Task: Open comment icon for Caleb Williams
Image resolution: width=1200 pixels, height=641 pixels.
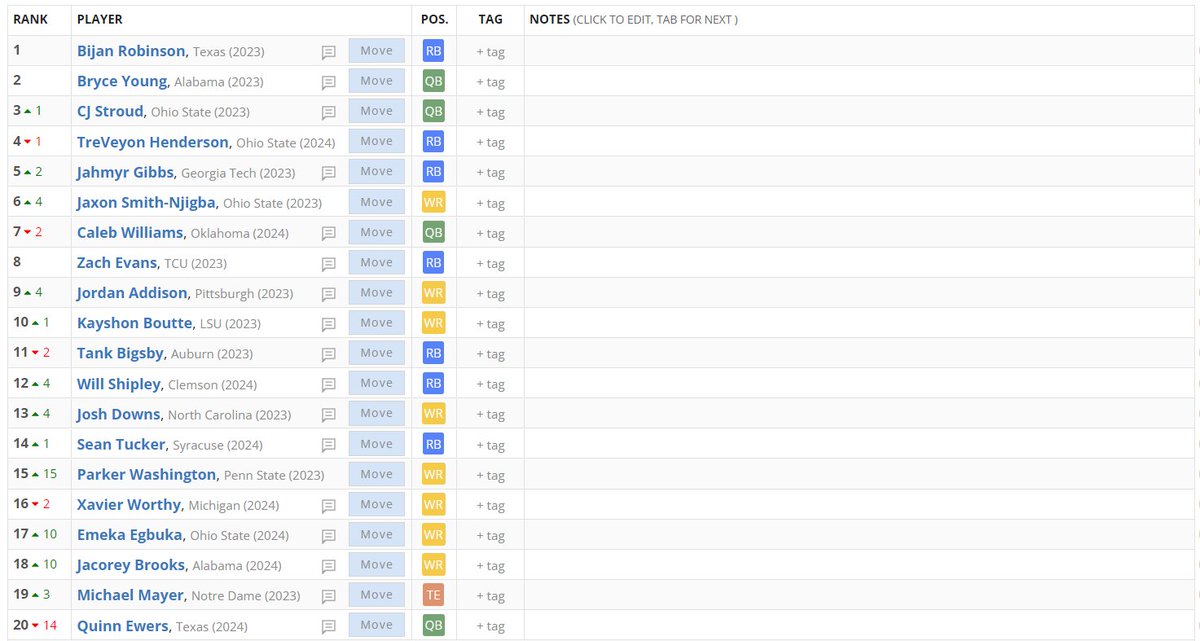Action: pyautogui.click(x=329, y=233)
